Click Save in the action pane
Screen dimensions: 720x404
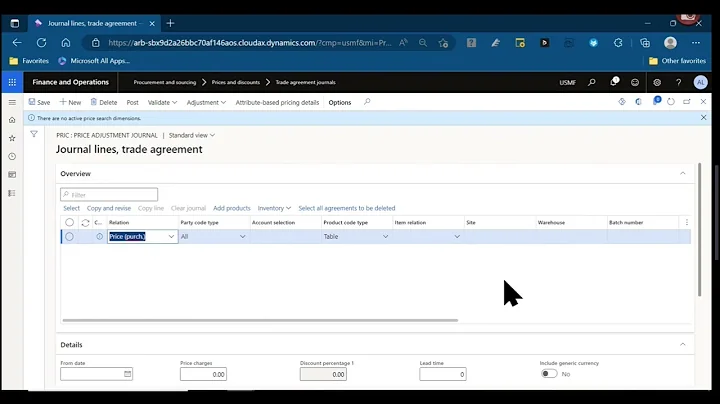[39, 102]
